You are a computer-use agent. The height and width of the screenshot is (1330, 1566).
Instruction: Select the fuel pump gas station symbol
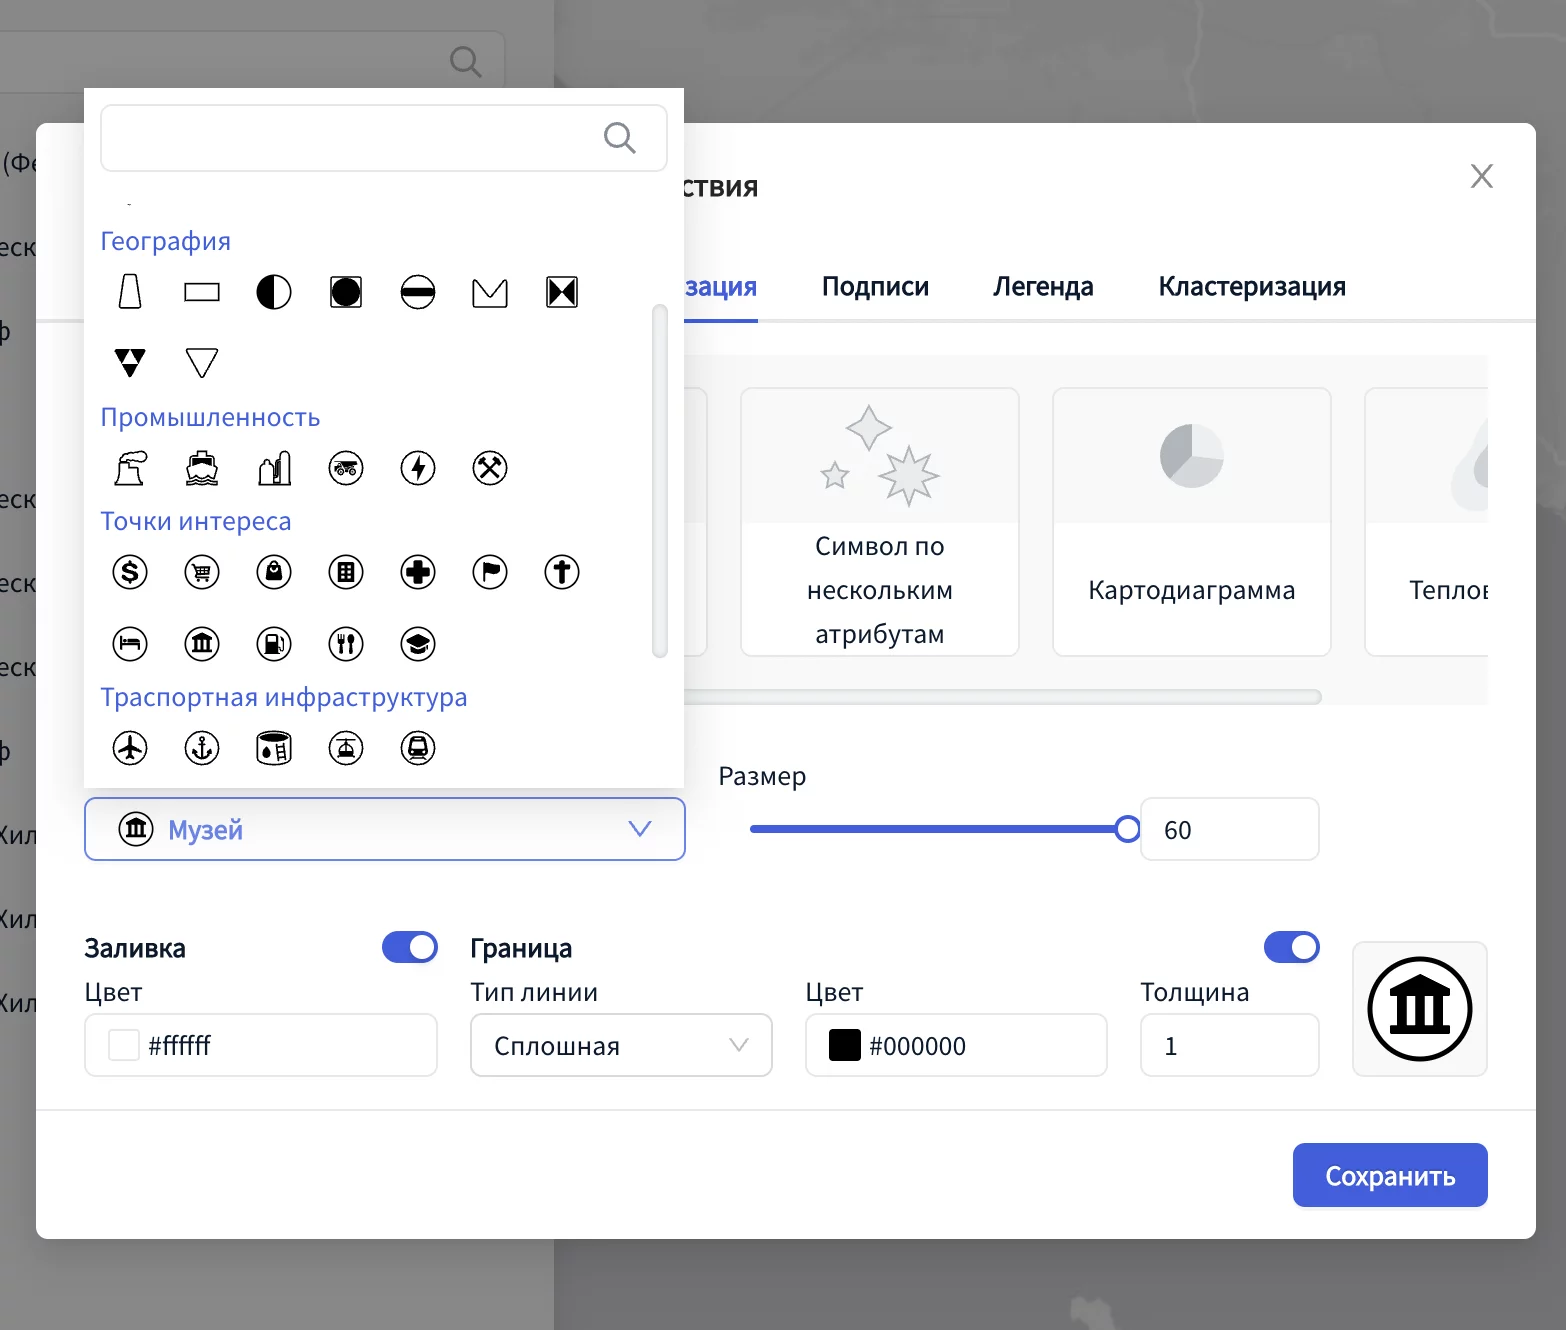point(274,644)
